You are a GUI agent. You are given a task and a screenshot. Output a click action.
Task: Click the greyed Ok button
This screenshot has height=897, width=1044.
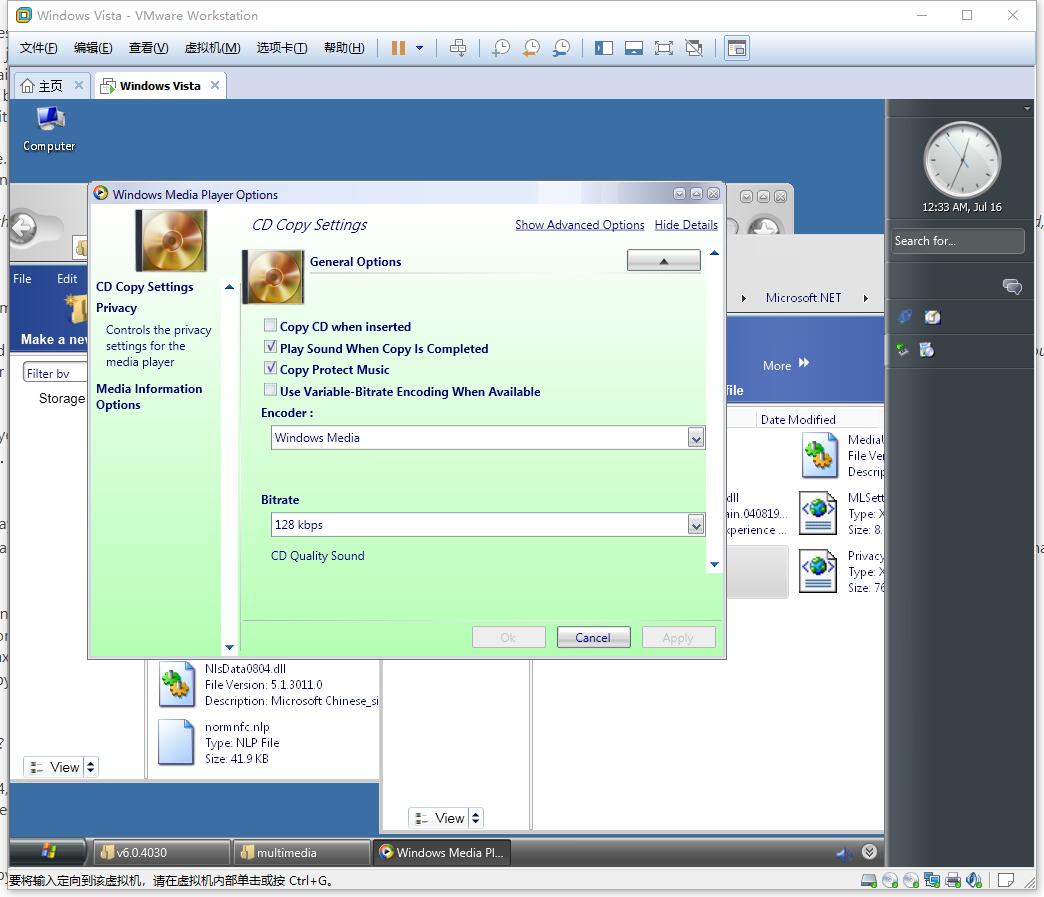pos(509,638)
